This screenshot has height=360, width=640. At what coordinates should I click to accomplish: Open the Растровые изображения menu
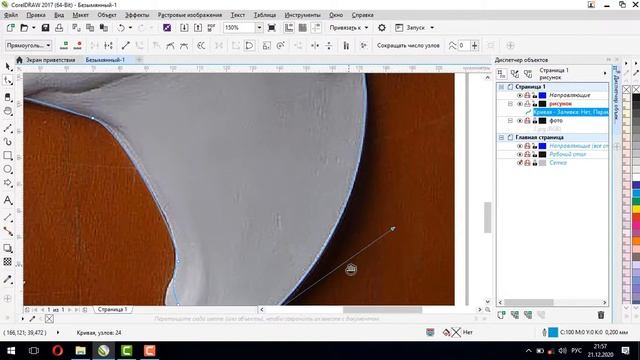coord(190,15)
